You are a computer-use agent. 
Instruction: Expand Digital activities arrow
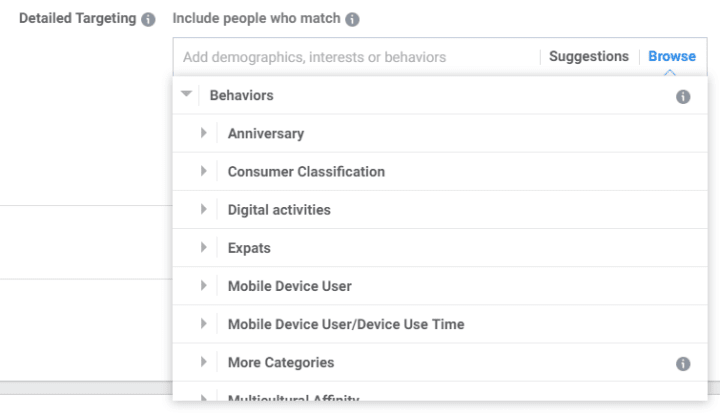click(x=203, y=209)
